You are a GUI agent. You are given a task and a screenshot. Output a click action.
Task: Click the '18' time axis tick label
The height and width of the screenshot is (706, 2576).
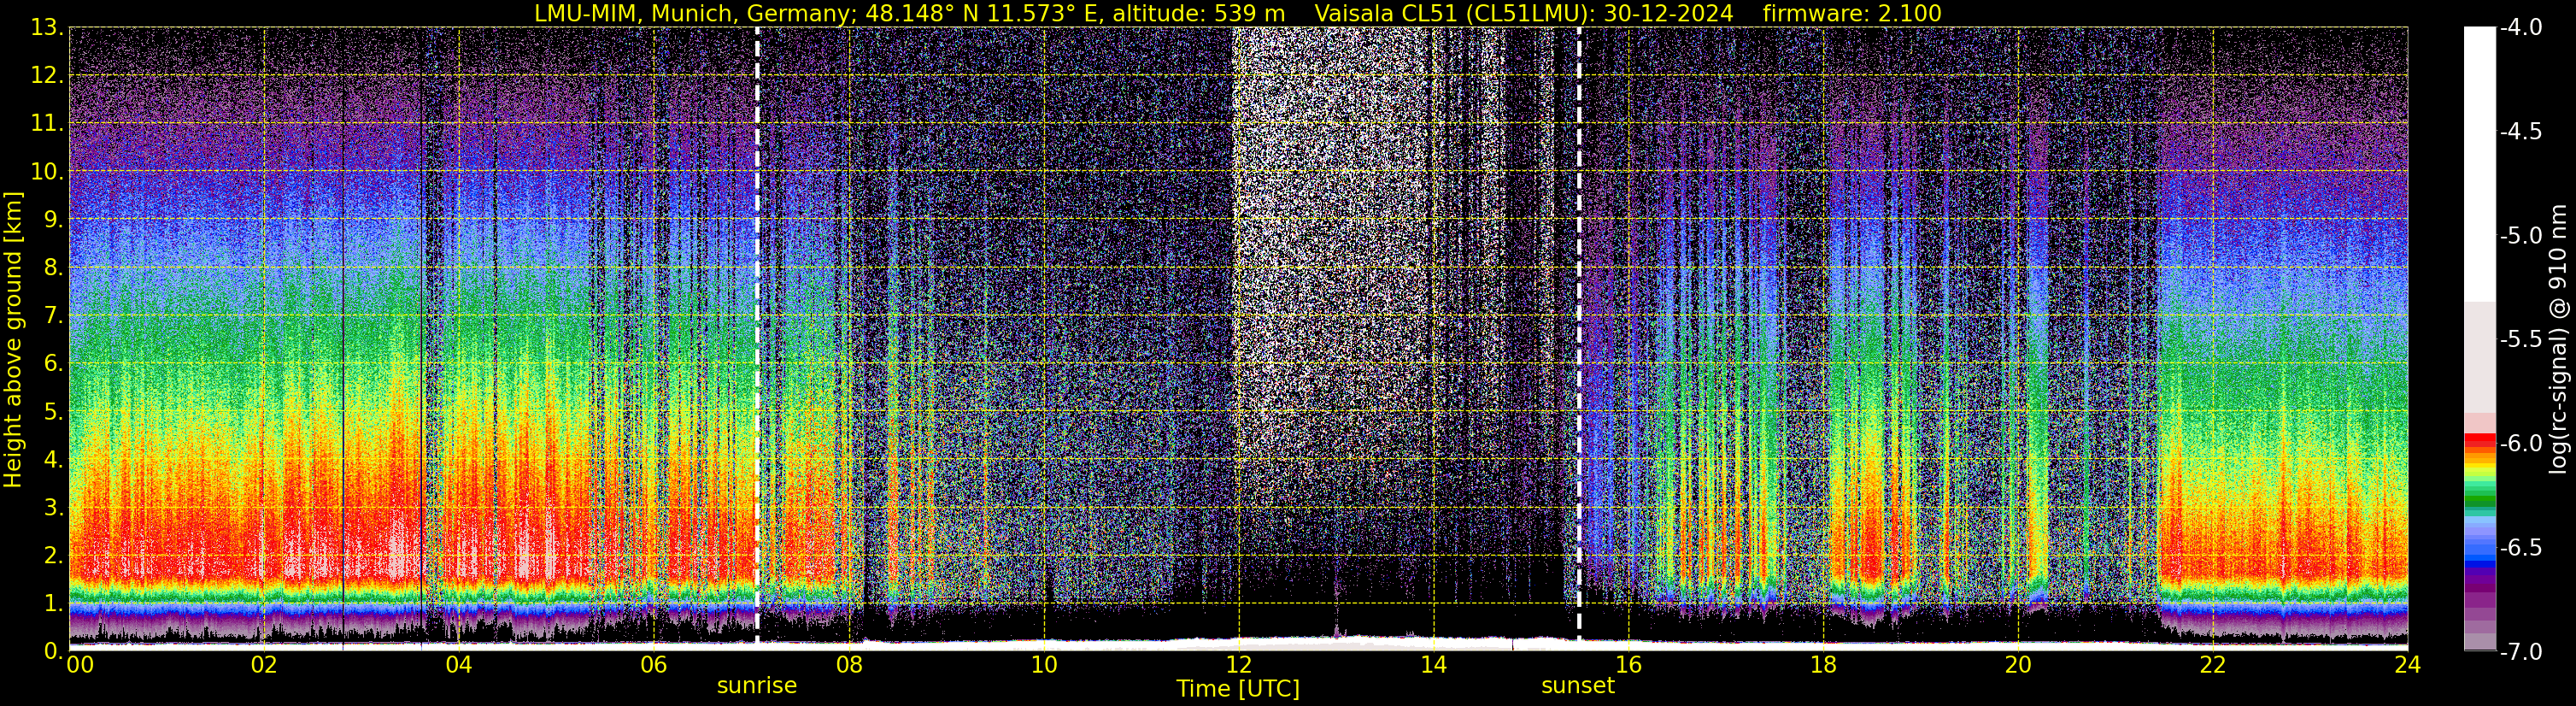(x=1823, y=665)
